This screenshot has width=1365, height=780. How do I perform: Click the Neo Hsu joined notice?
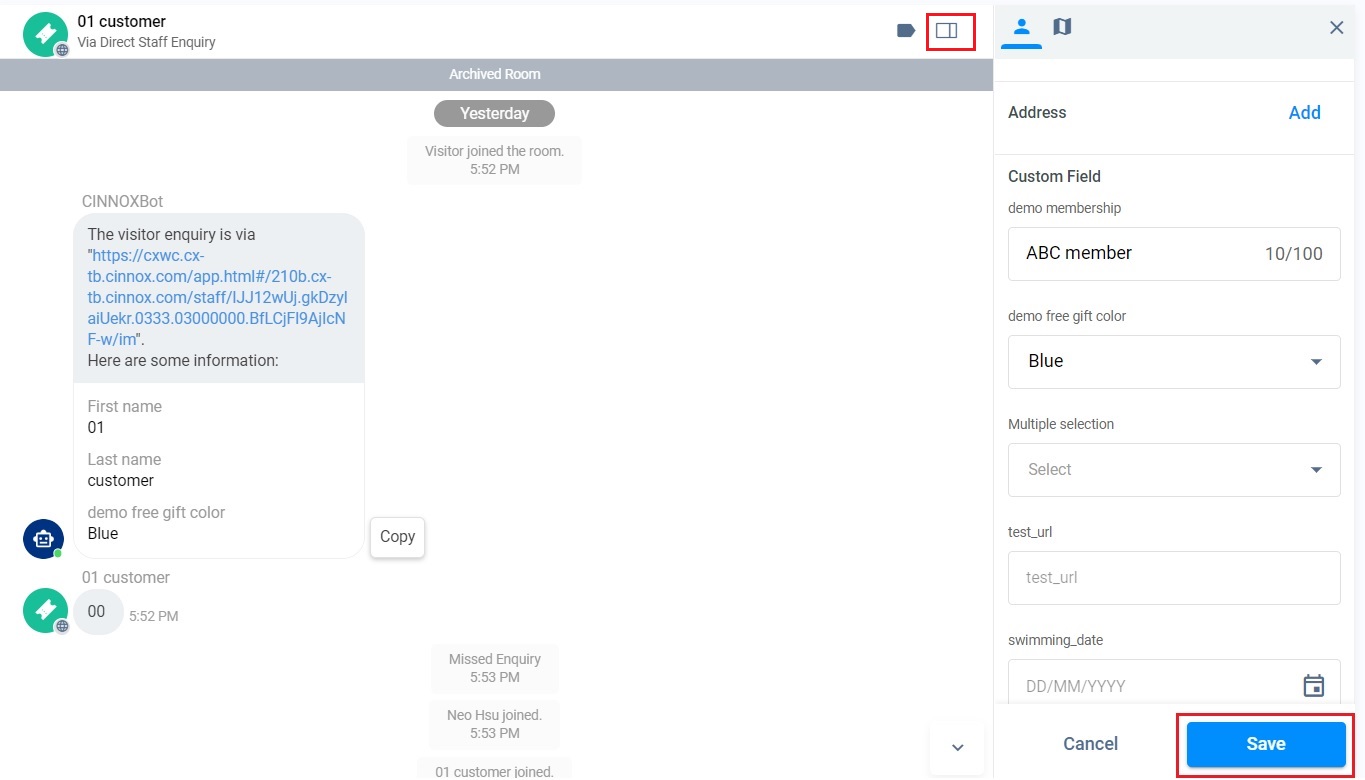point(494,724)
